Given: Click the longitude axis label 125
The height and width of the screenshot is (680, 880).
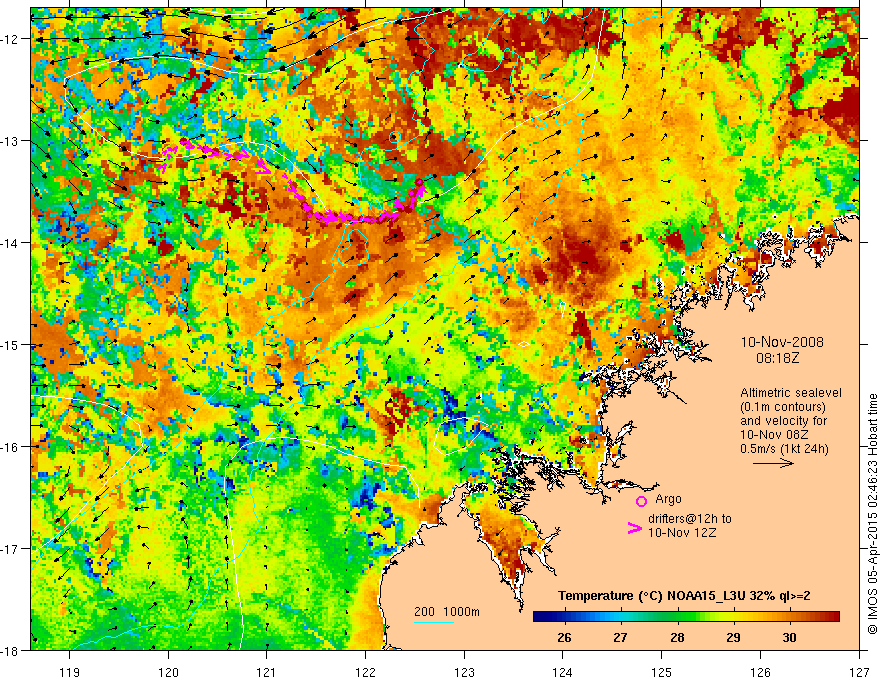Looking at the screenshot, I should tap(662, 672).
